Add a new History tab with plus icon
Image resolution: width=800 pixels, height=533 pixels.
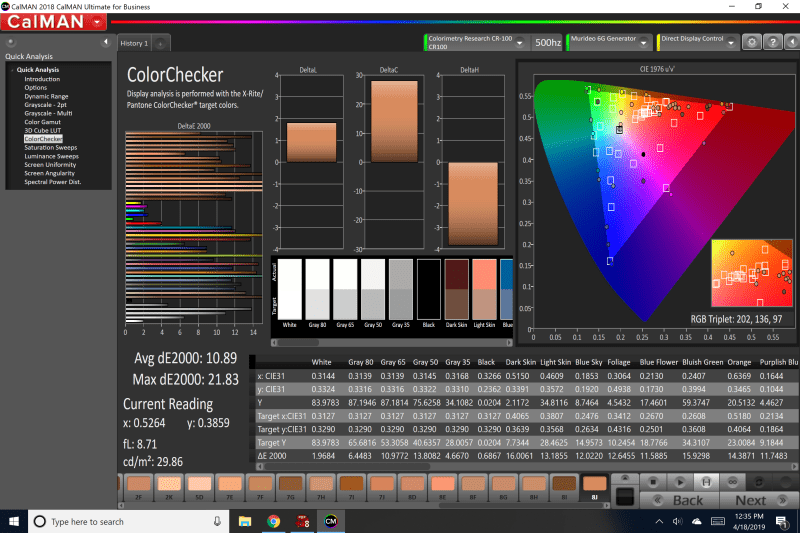click(160, 44)
